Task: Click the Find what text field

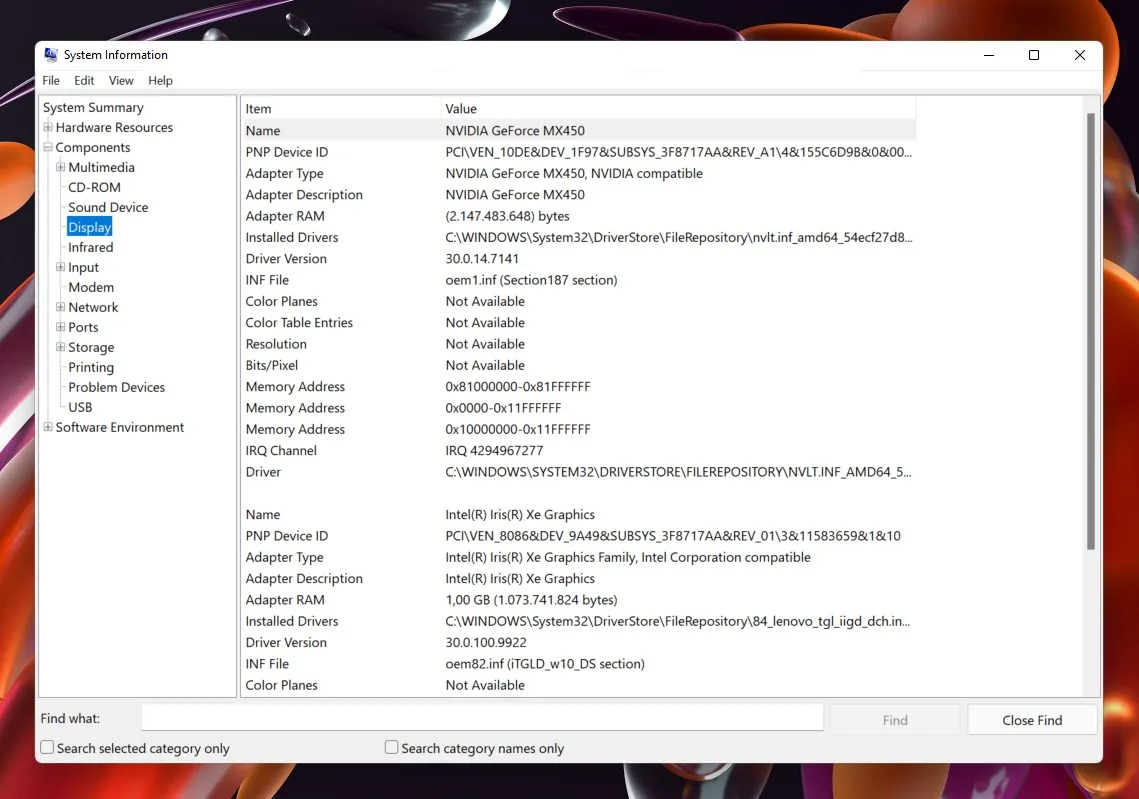Action: (x=482, y=718)
